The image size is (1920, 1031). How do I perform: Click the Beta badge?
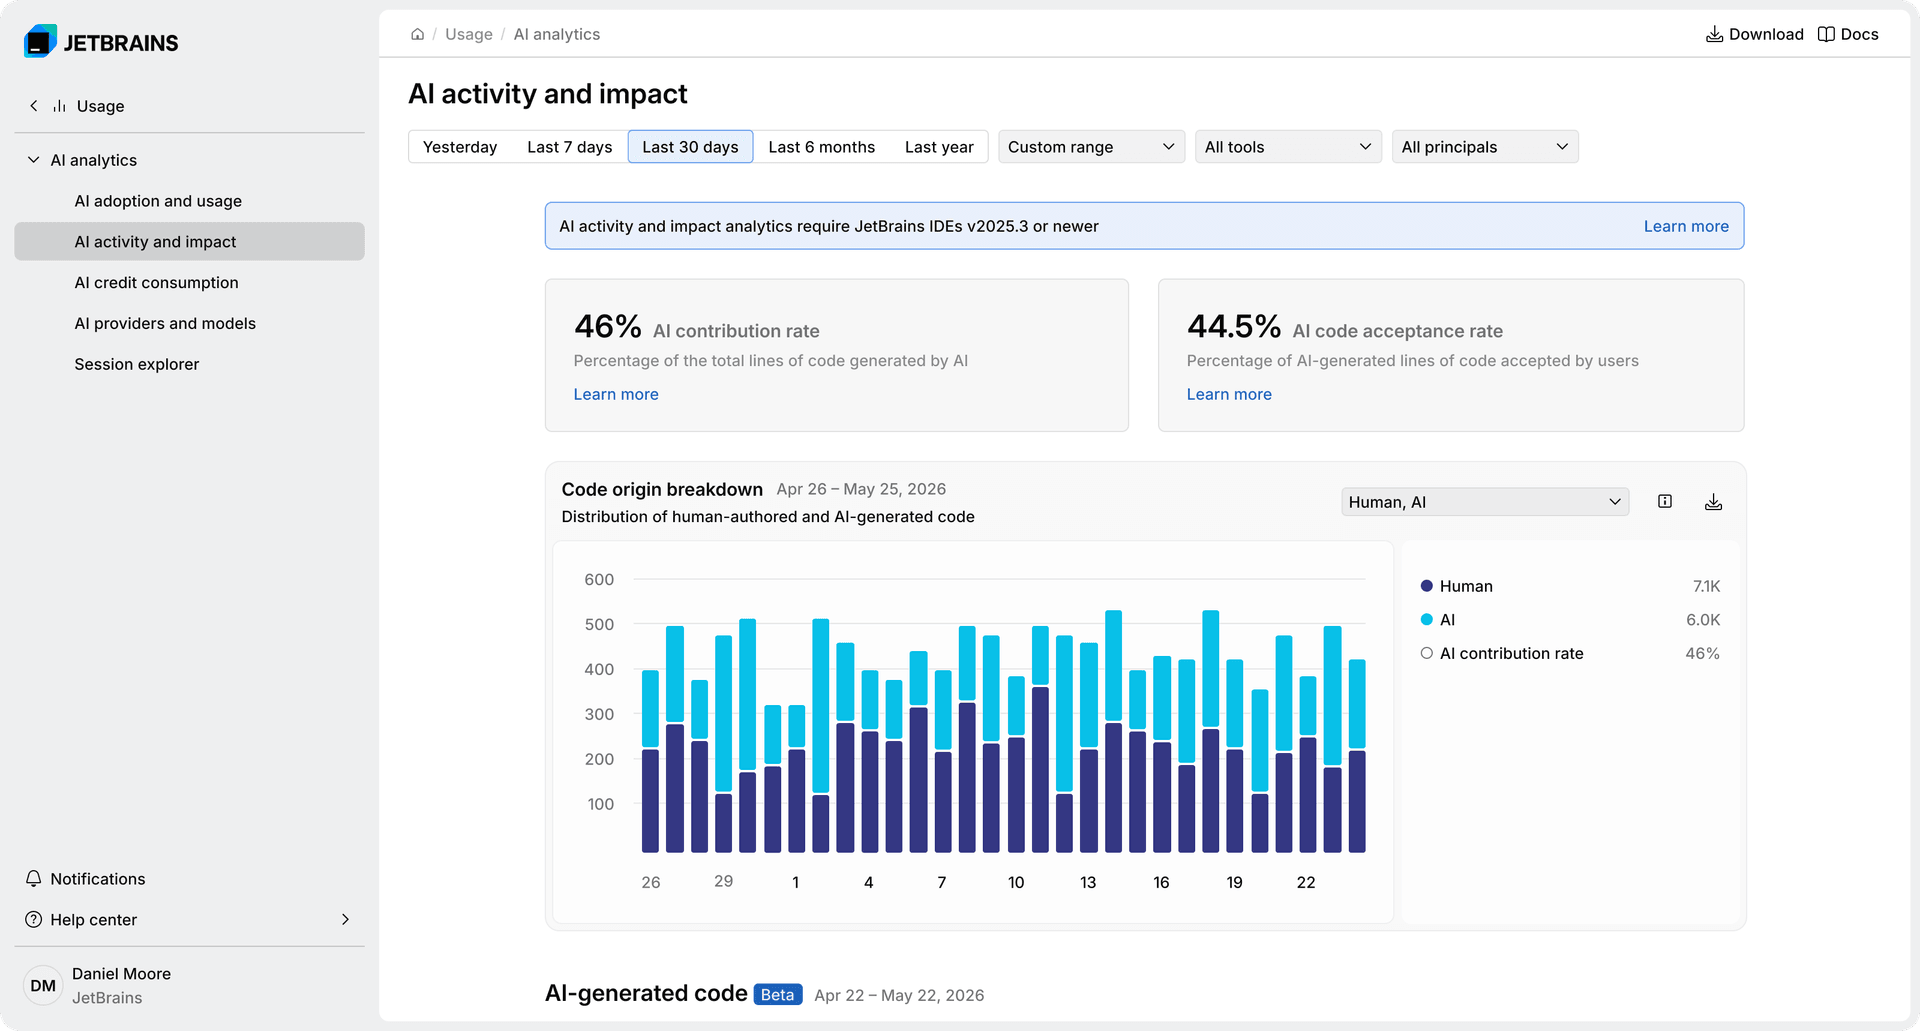pos(778,995)
